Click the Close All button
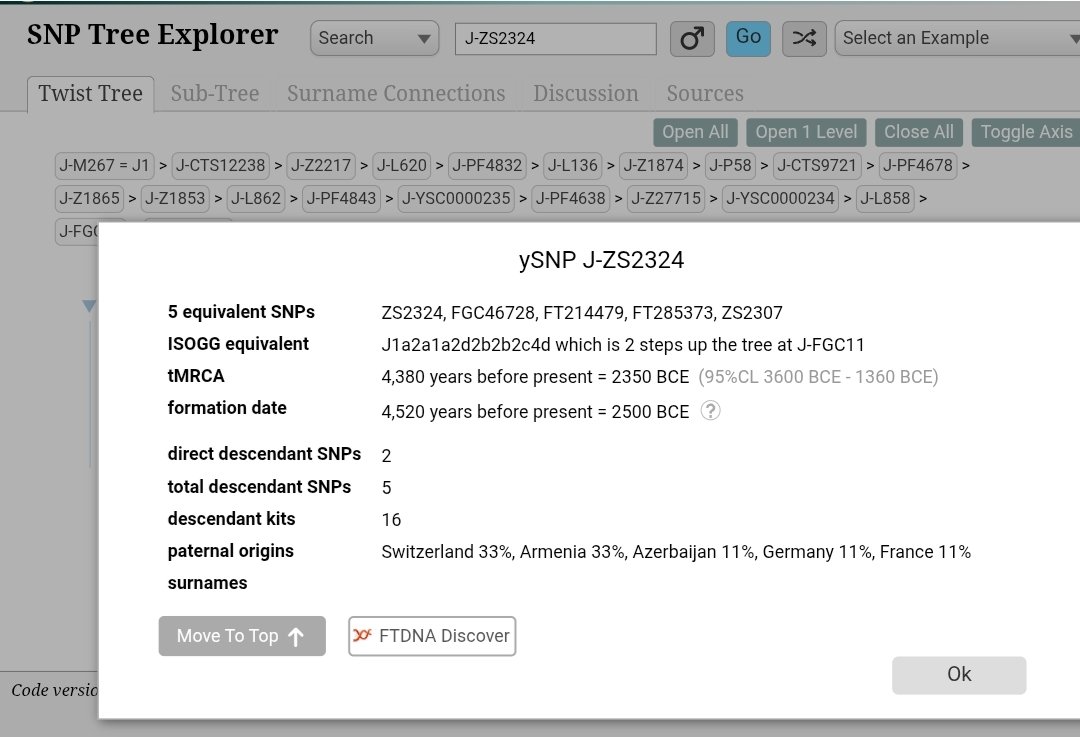This screenshot has width=1080, height=737. [919, 132]
